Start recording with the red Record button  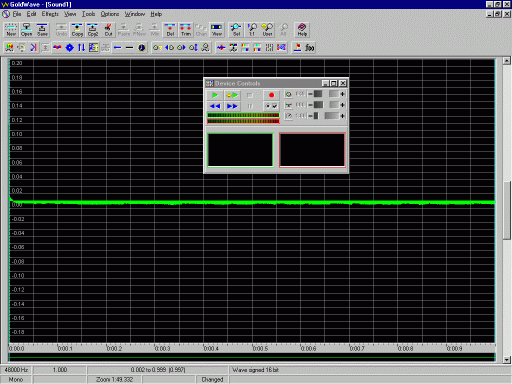271,95
